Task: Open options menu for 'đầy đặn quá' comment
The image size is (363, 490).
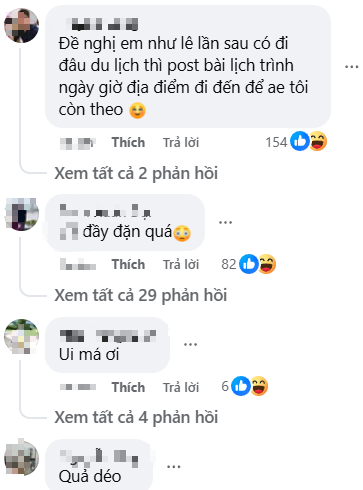Action: (x=225, y=222)
